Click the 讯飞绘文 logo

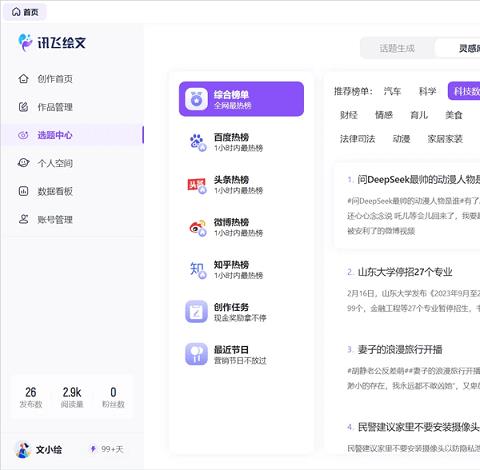click(52, 42)
